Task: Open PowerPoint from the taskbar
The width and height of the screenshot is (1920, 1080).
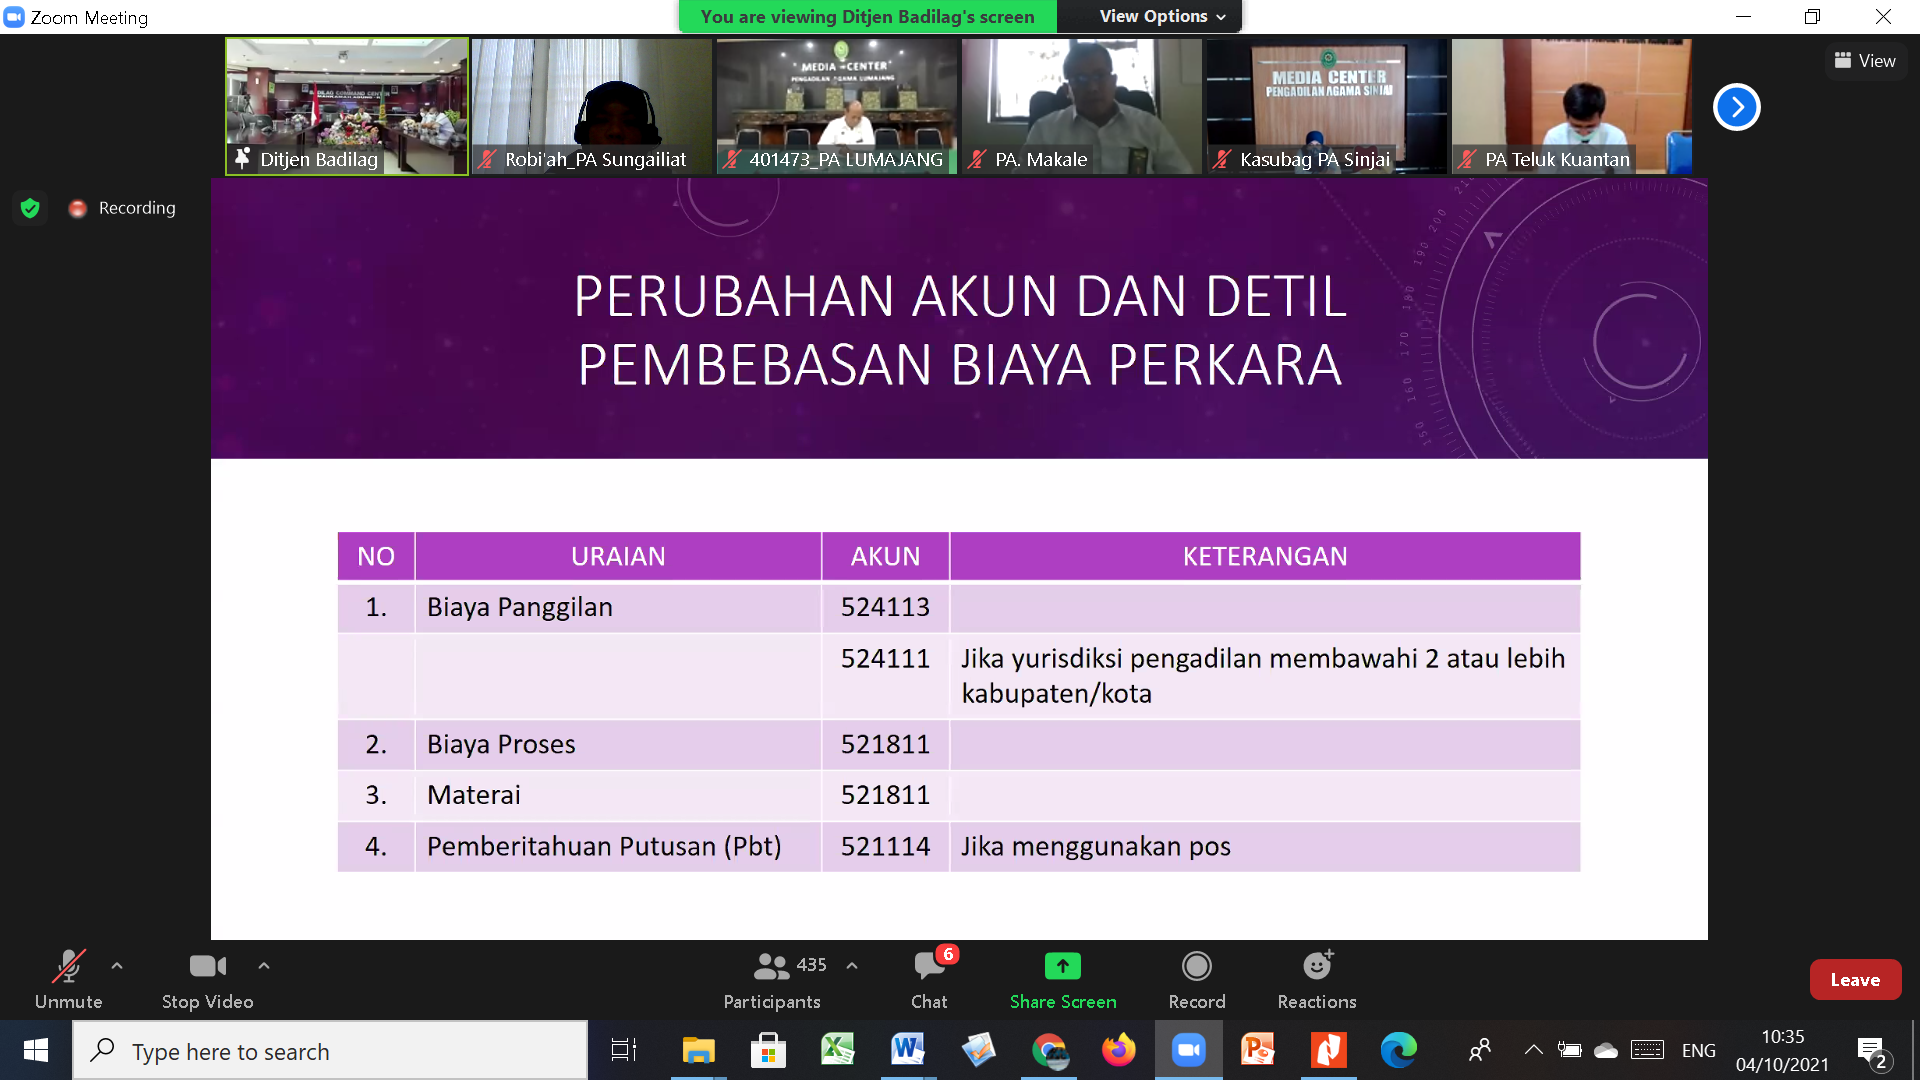Action: 1258,1050
